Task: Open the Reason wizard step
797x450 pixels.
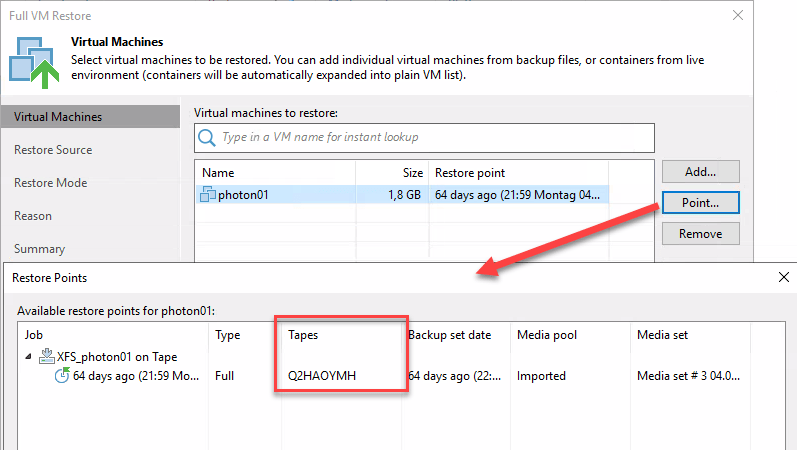Action: click(33, 216)
